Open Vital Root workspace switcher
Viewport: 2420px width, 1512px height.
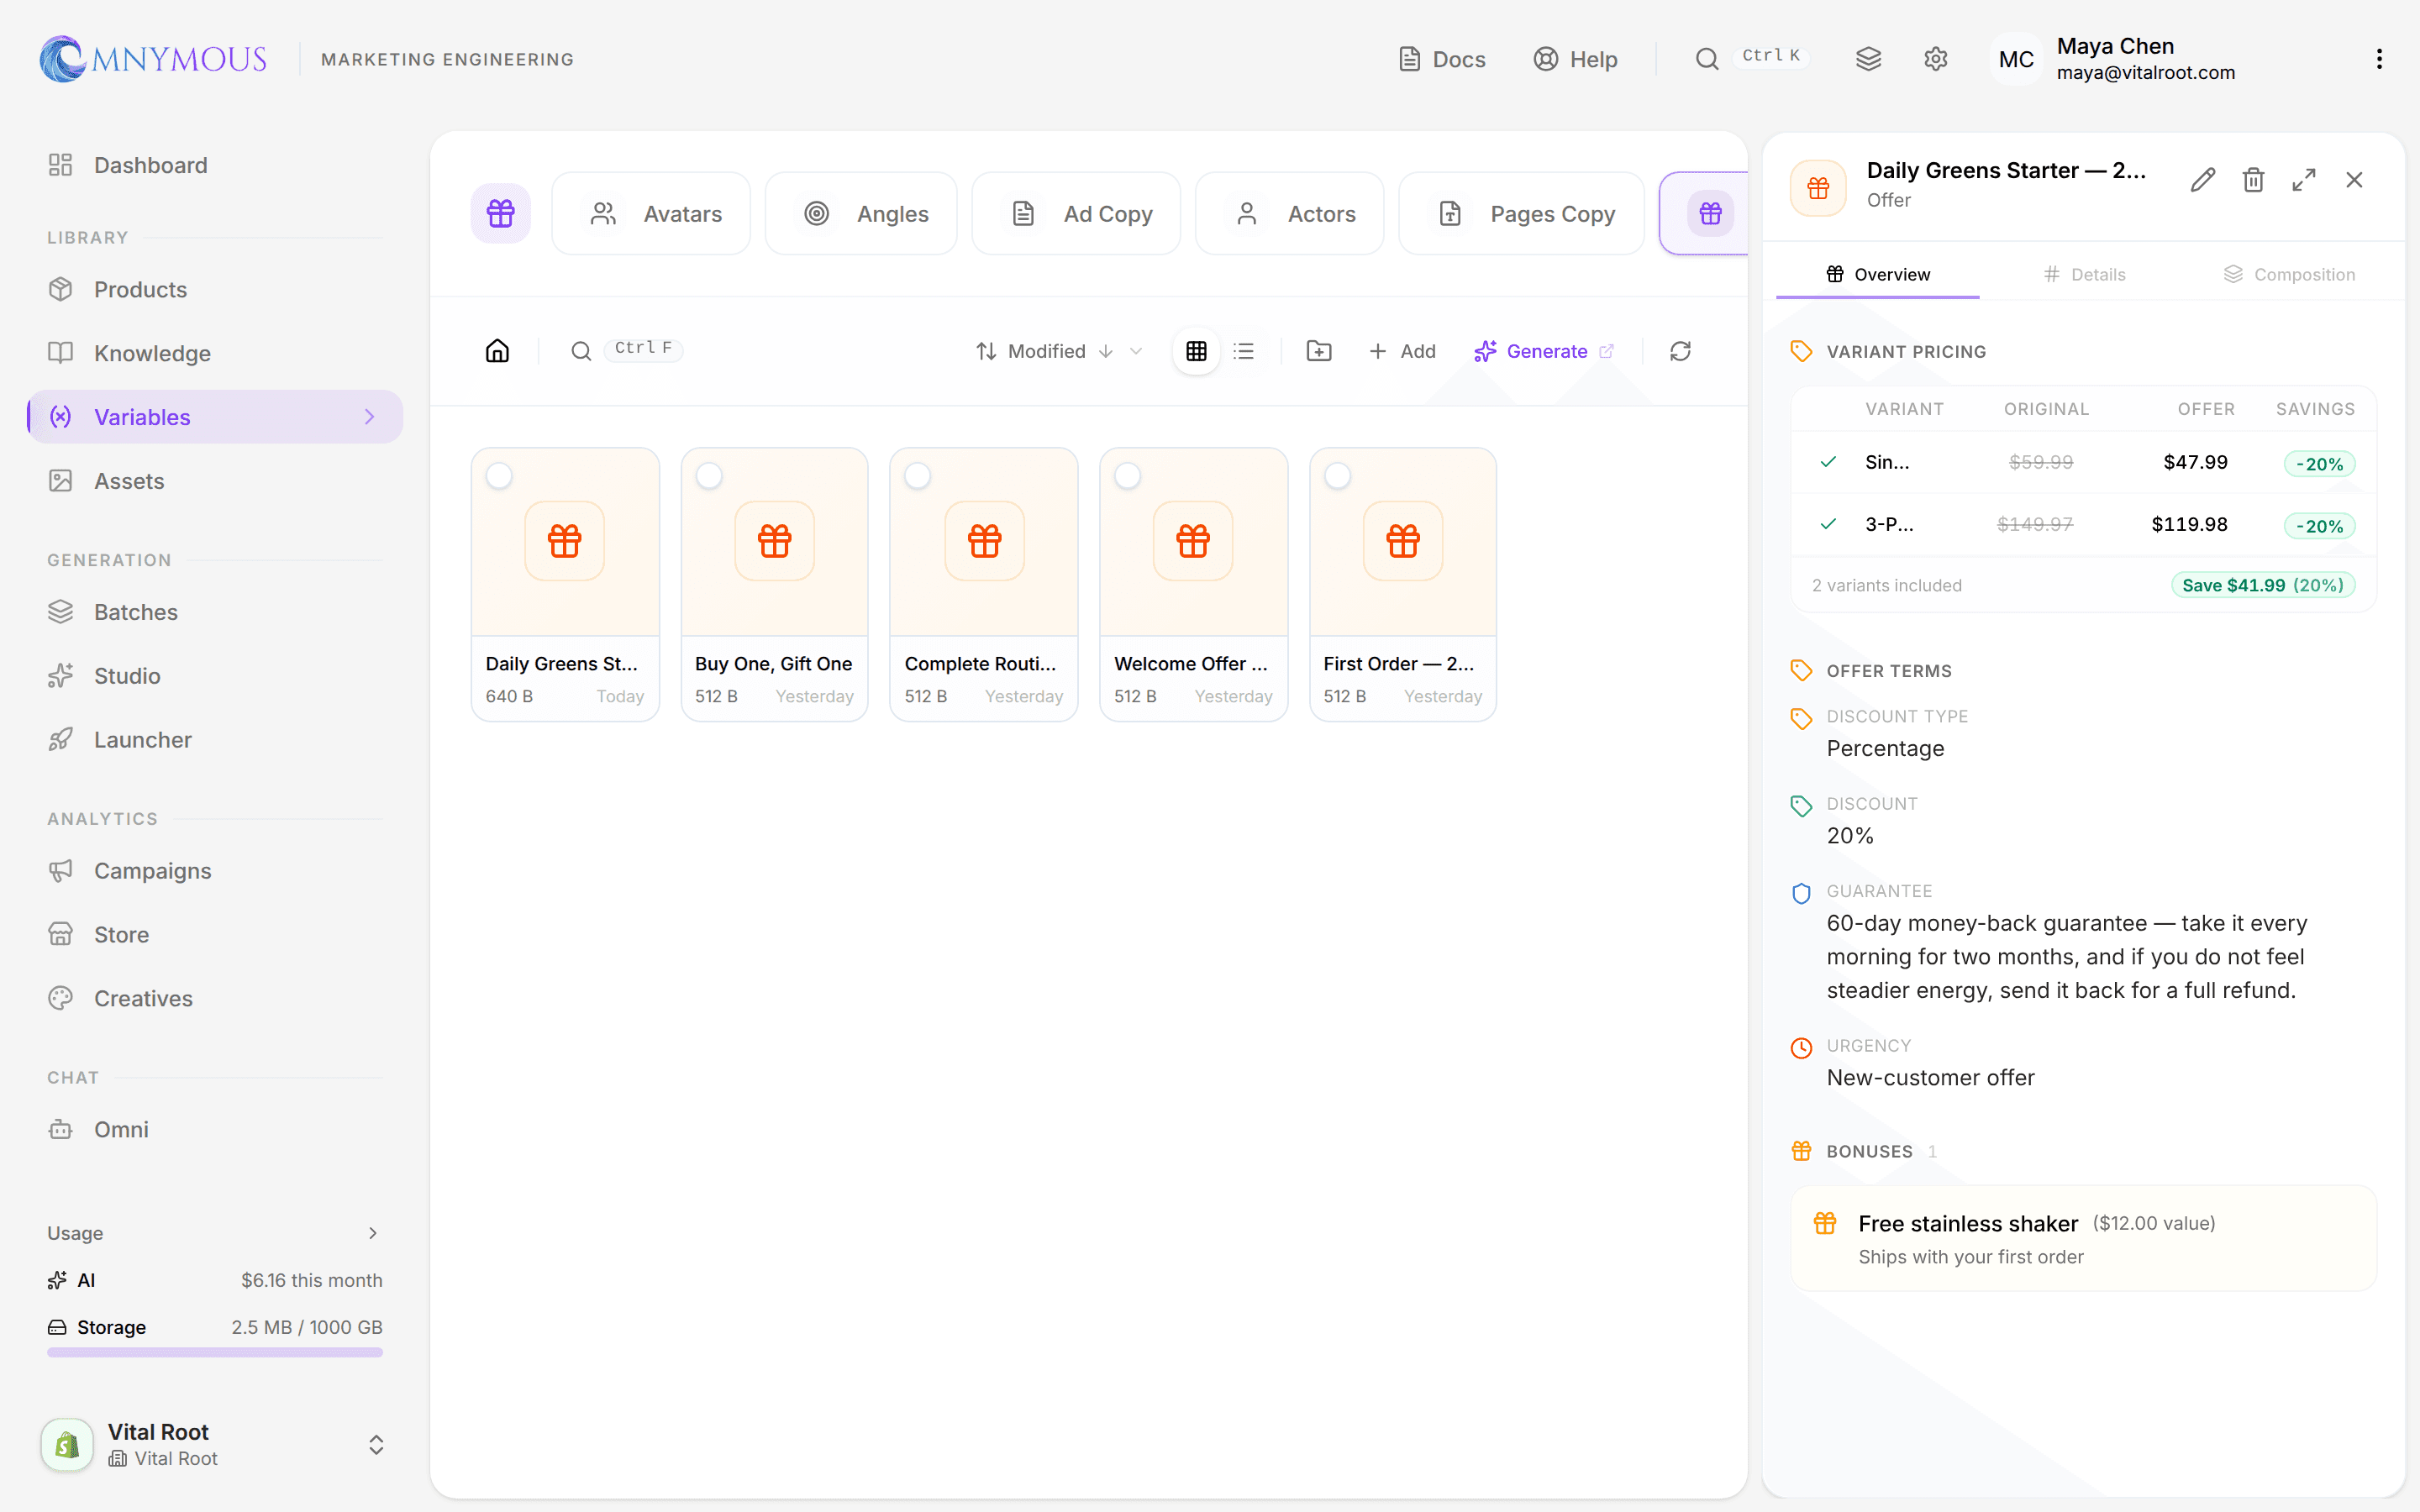(x=215, y=1444)
